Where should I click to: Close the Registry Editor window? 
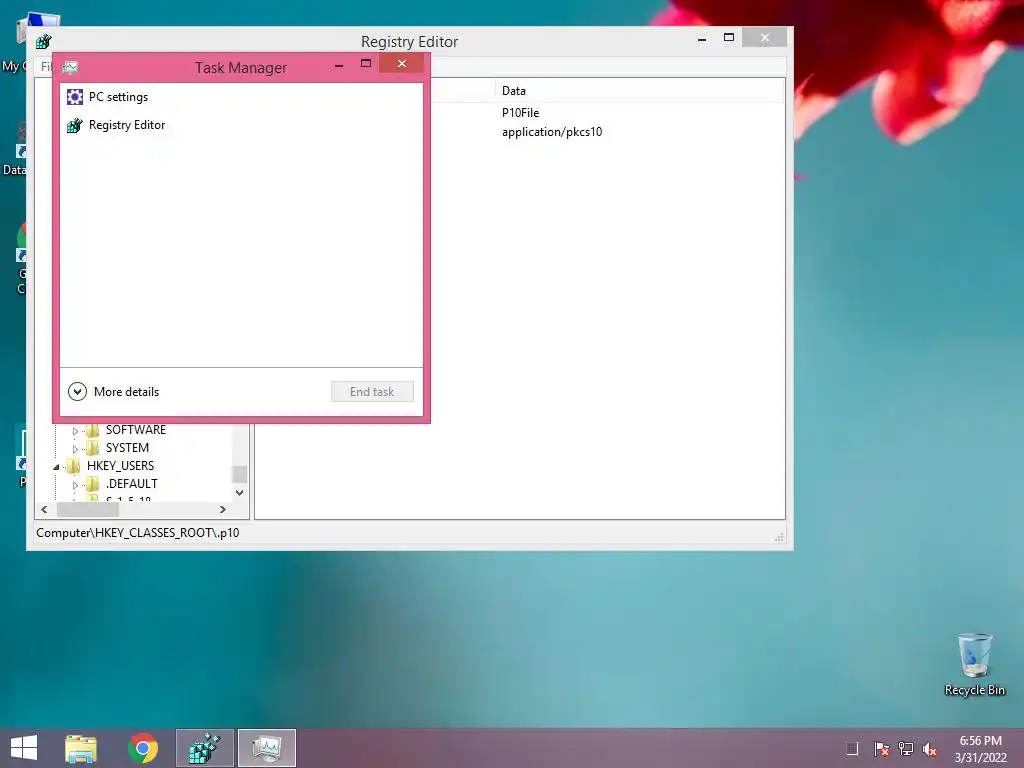[x=765, y=37]
